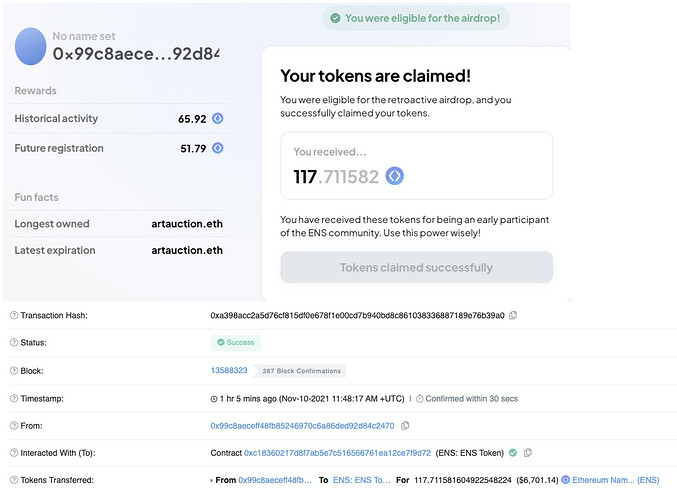The height and width of the screenshot is (500, 677).
Task: Open sender 0x99c8aeceff48fb... in Tokens Transferred
Action: point(275,480)
